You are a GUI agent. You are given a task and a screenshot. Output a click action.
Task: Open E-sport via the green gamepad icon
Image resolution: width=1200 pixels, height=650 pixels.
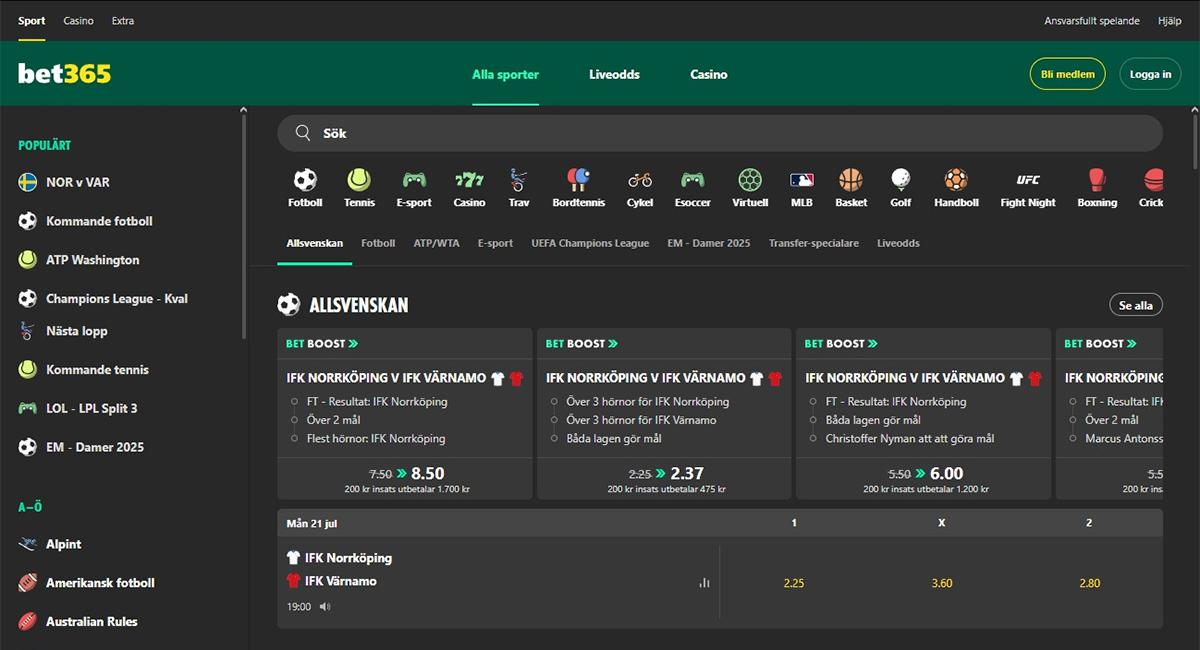click(x=414, y=180)
